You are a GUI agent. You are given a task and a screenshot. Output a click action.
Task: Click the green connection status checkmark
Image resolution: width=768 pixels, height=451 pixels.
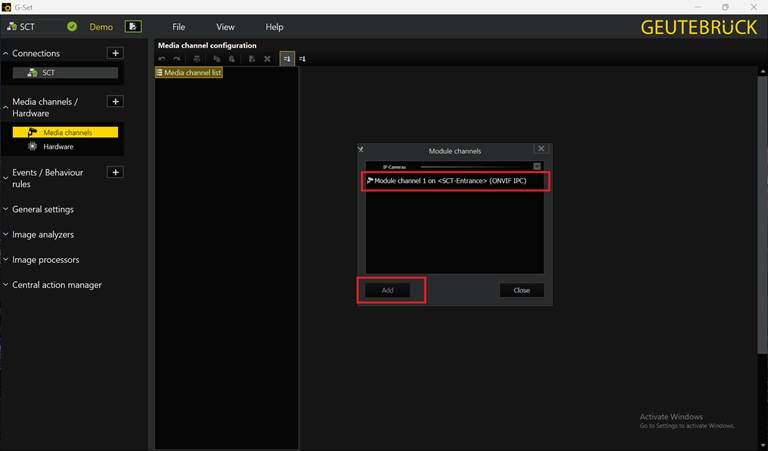pos(72,26)
